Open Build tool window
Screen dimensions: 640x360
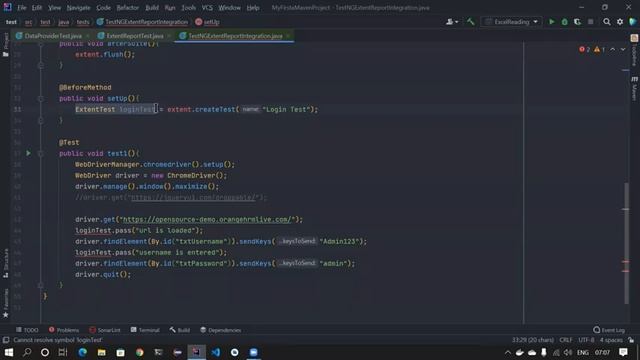[180, 330]
